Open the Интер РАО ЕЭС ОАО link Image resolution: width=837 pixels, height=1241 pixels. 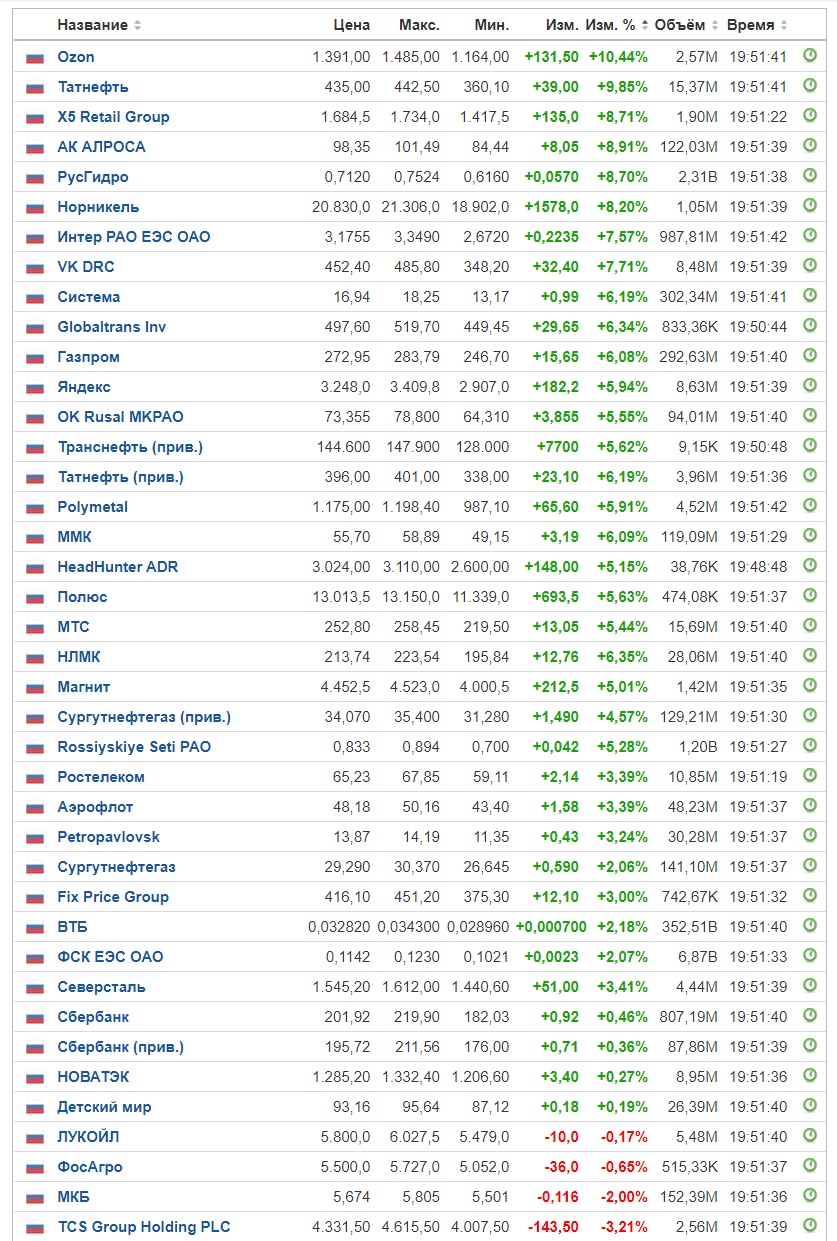point(134,237)
